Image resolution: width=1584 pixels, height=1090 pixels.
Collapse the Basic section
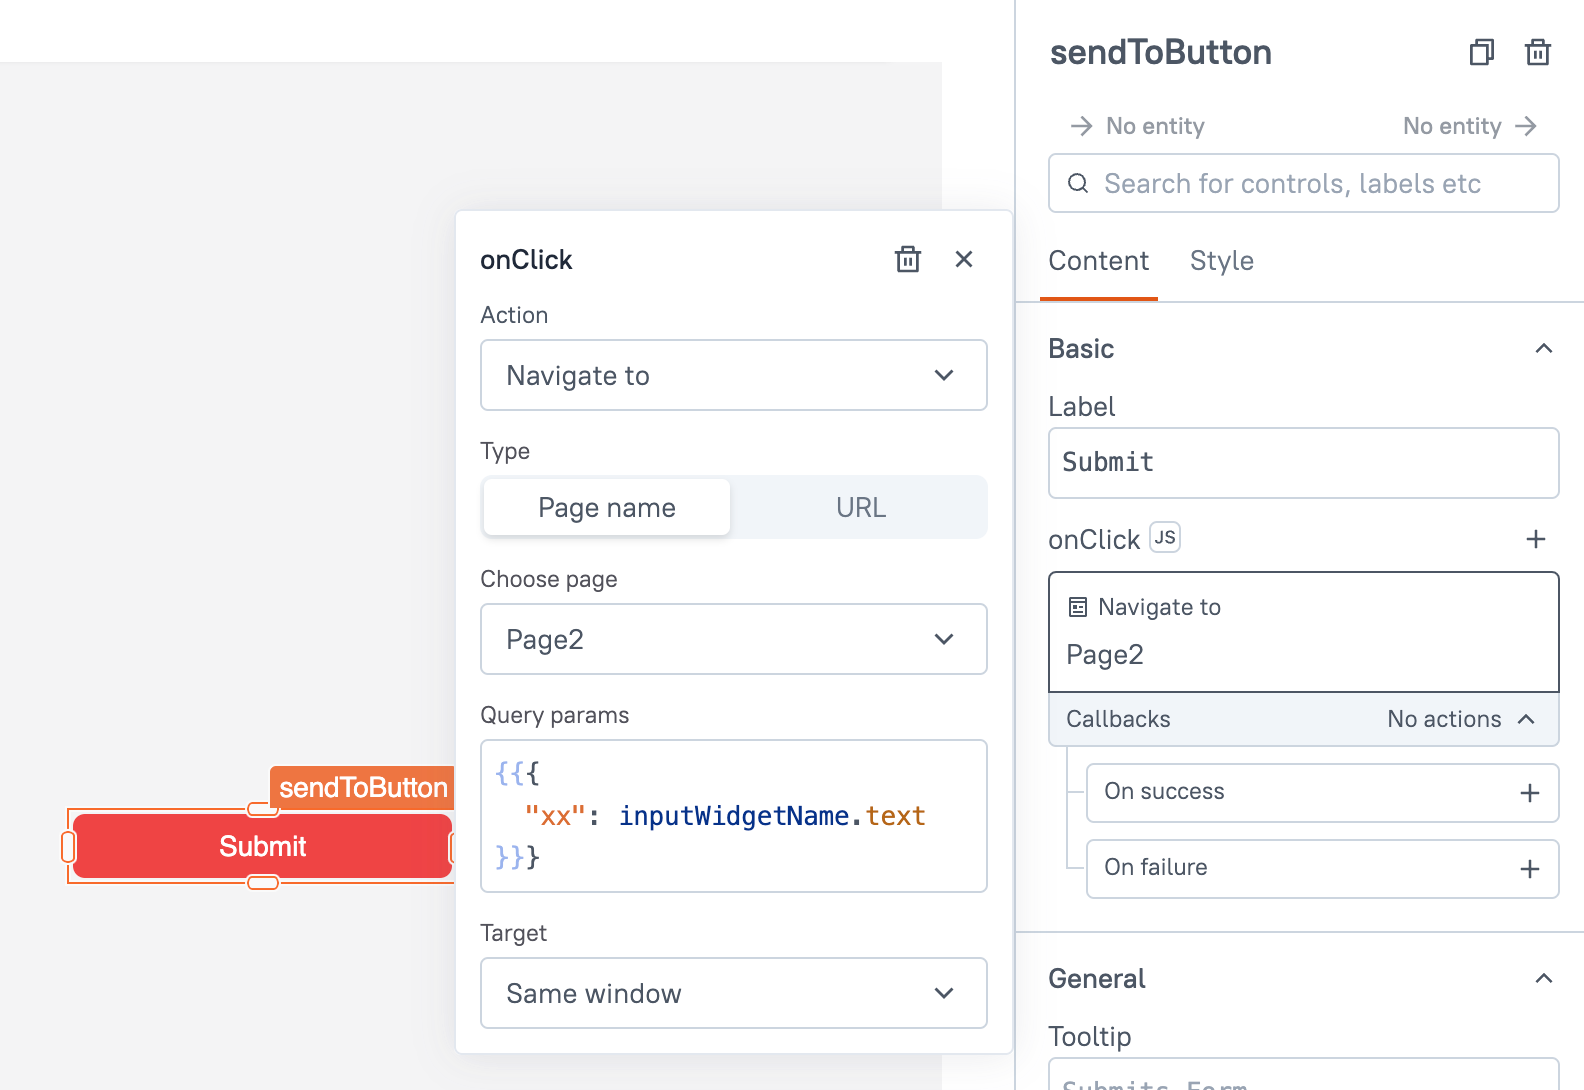[x=1544, y=348]
